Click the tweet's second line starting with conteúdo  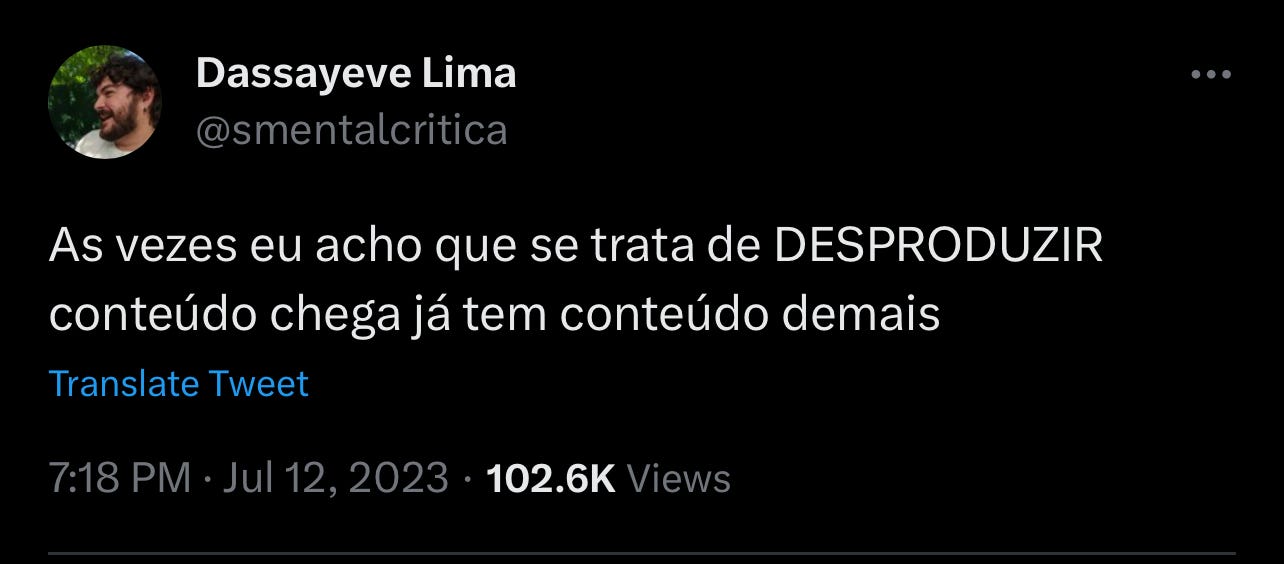point(495,315)
